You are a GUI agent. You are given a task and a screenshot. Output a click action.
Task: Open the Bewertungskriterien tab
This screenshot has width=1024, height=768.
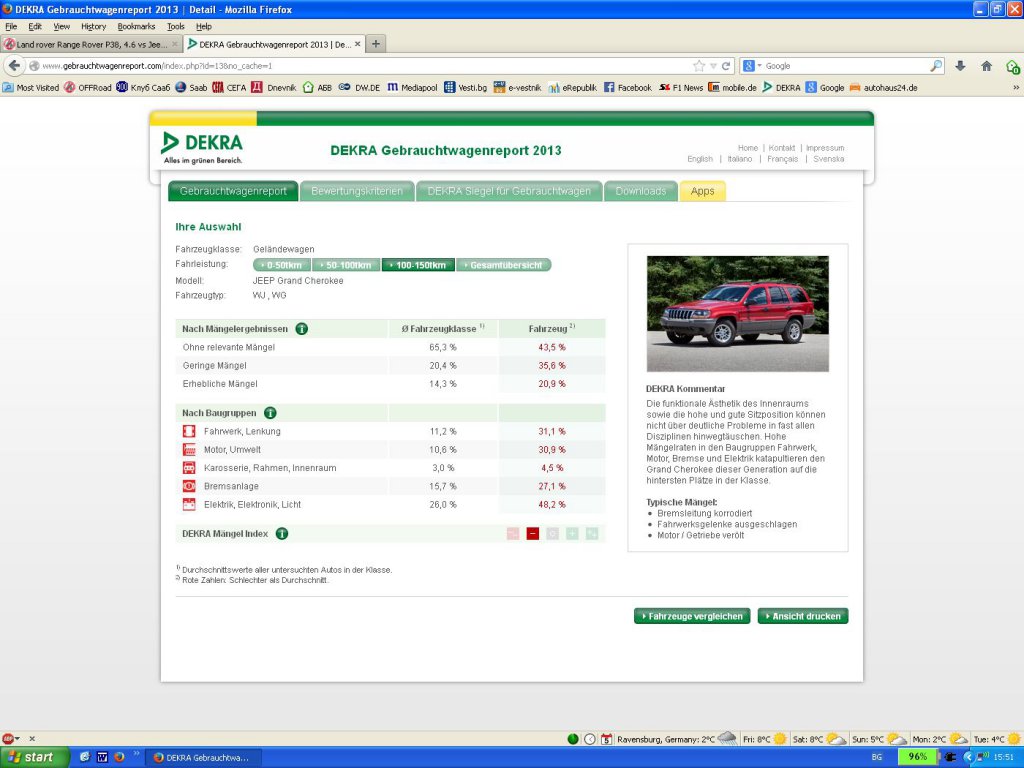[x=357, y=191]
